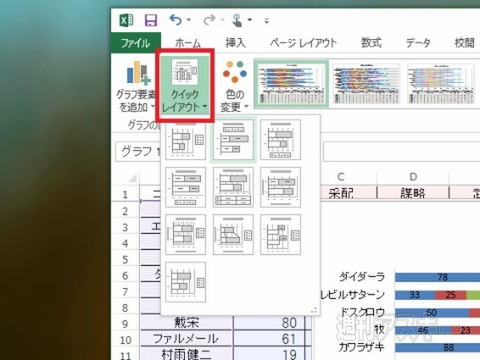
Task: Open the touch mode dropdown arrow
Action: [250, 20]
